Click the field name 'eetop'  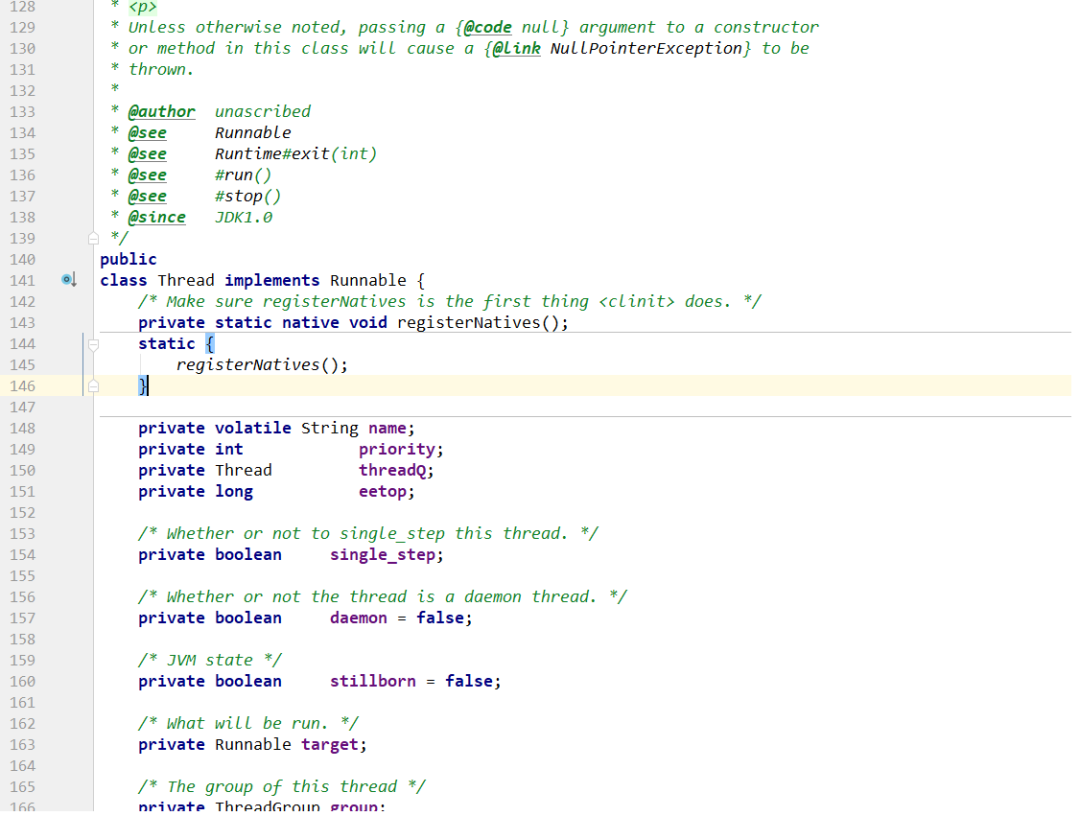pos(383,492)
